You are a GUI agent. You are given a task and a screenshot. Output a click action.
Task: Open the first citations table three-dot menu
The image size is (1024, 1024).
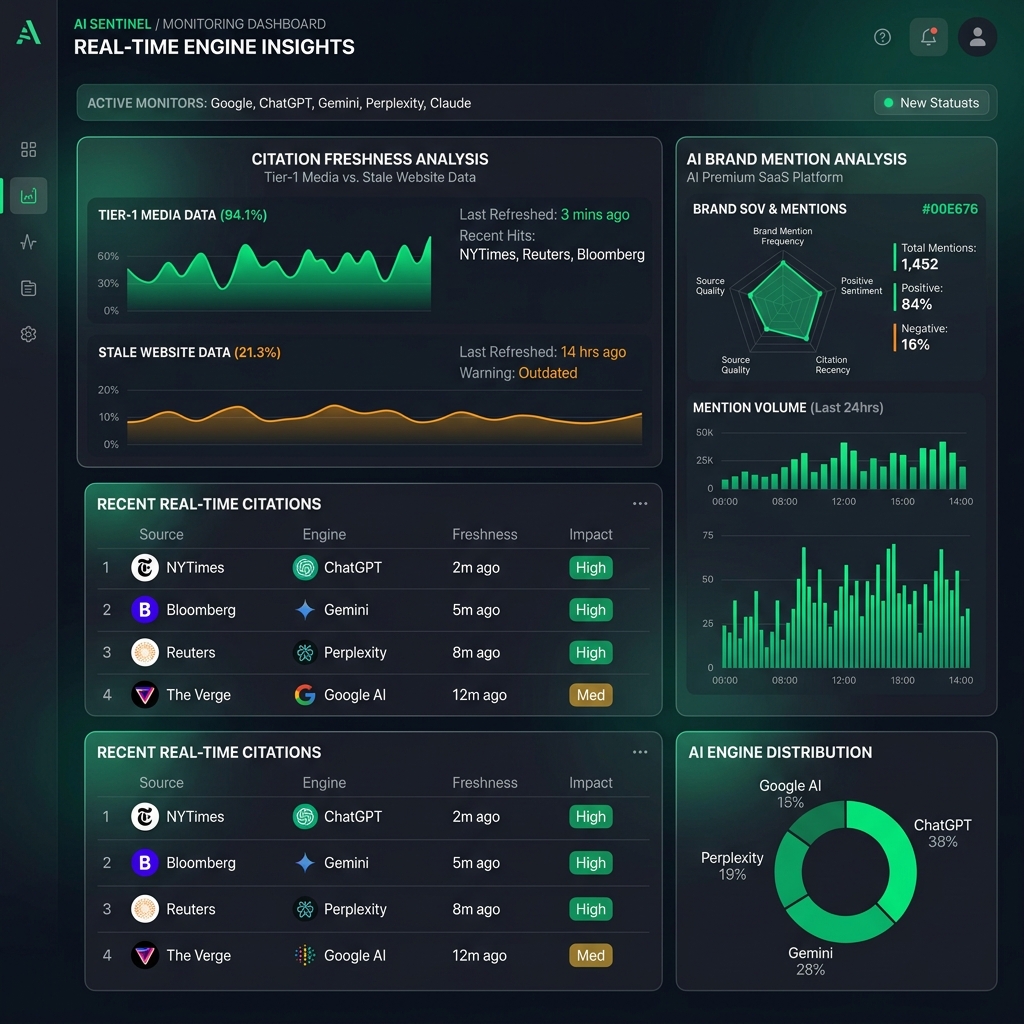640,504
